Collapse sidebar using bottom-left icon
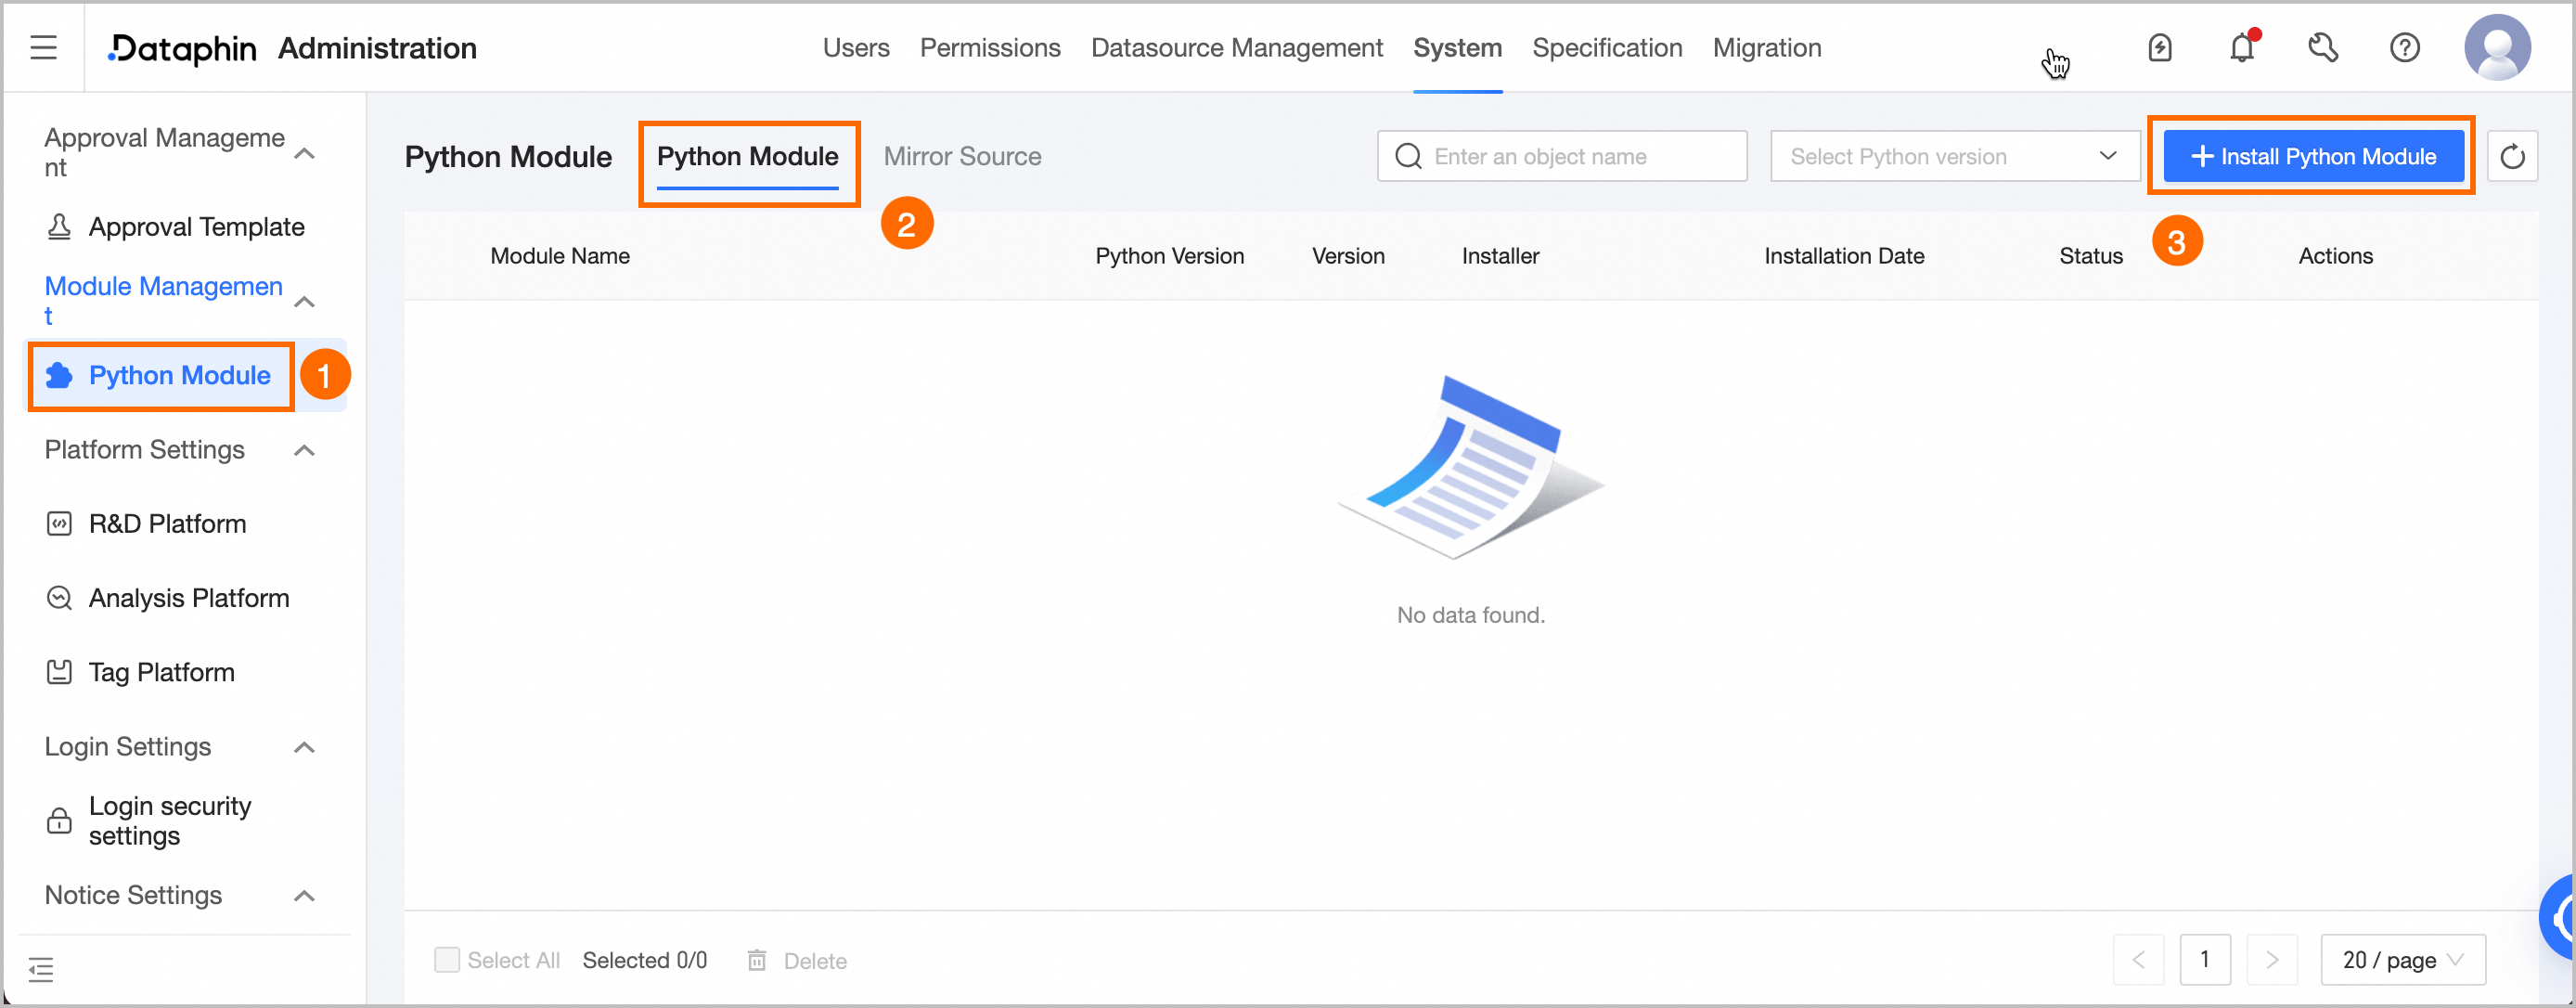 coord(41,968)
